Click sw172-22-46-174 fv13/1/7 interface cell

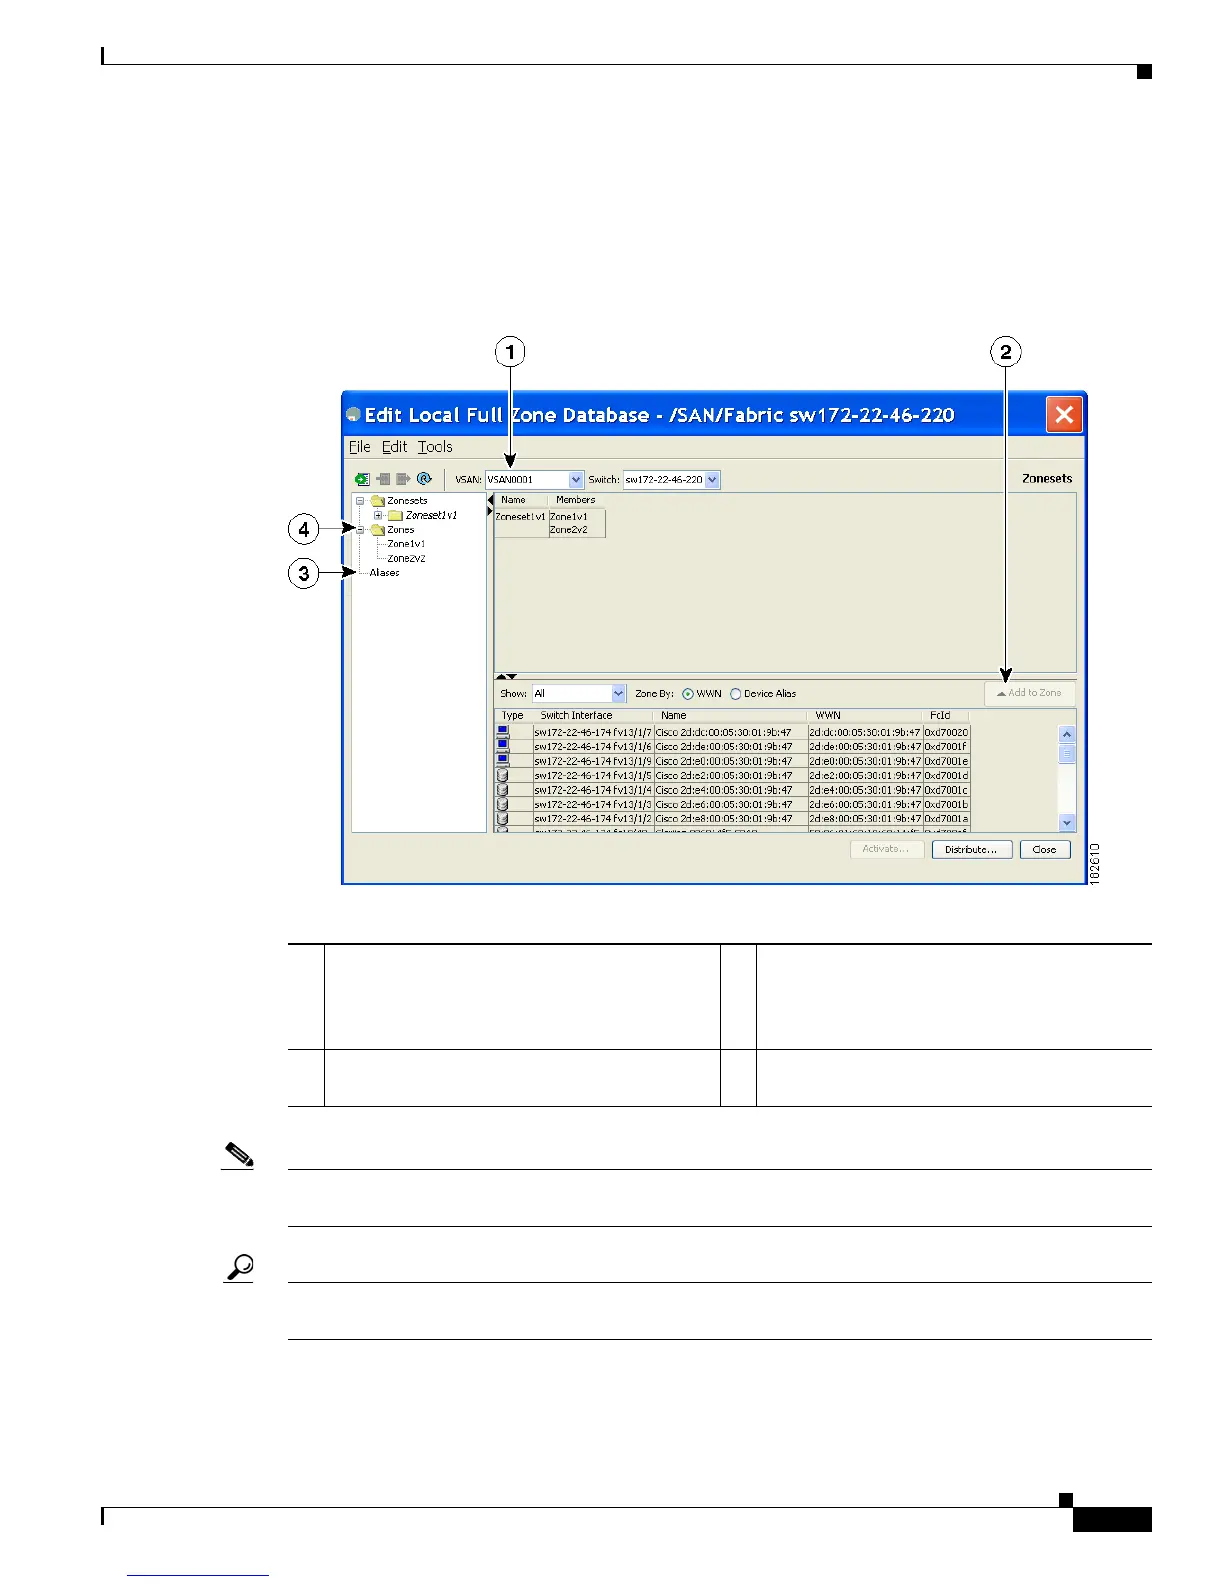click(592, 733)
